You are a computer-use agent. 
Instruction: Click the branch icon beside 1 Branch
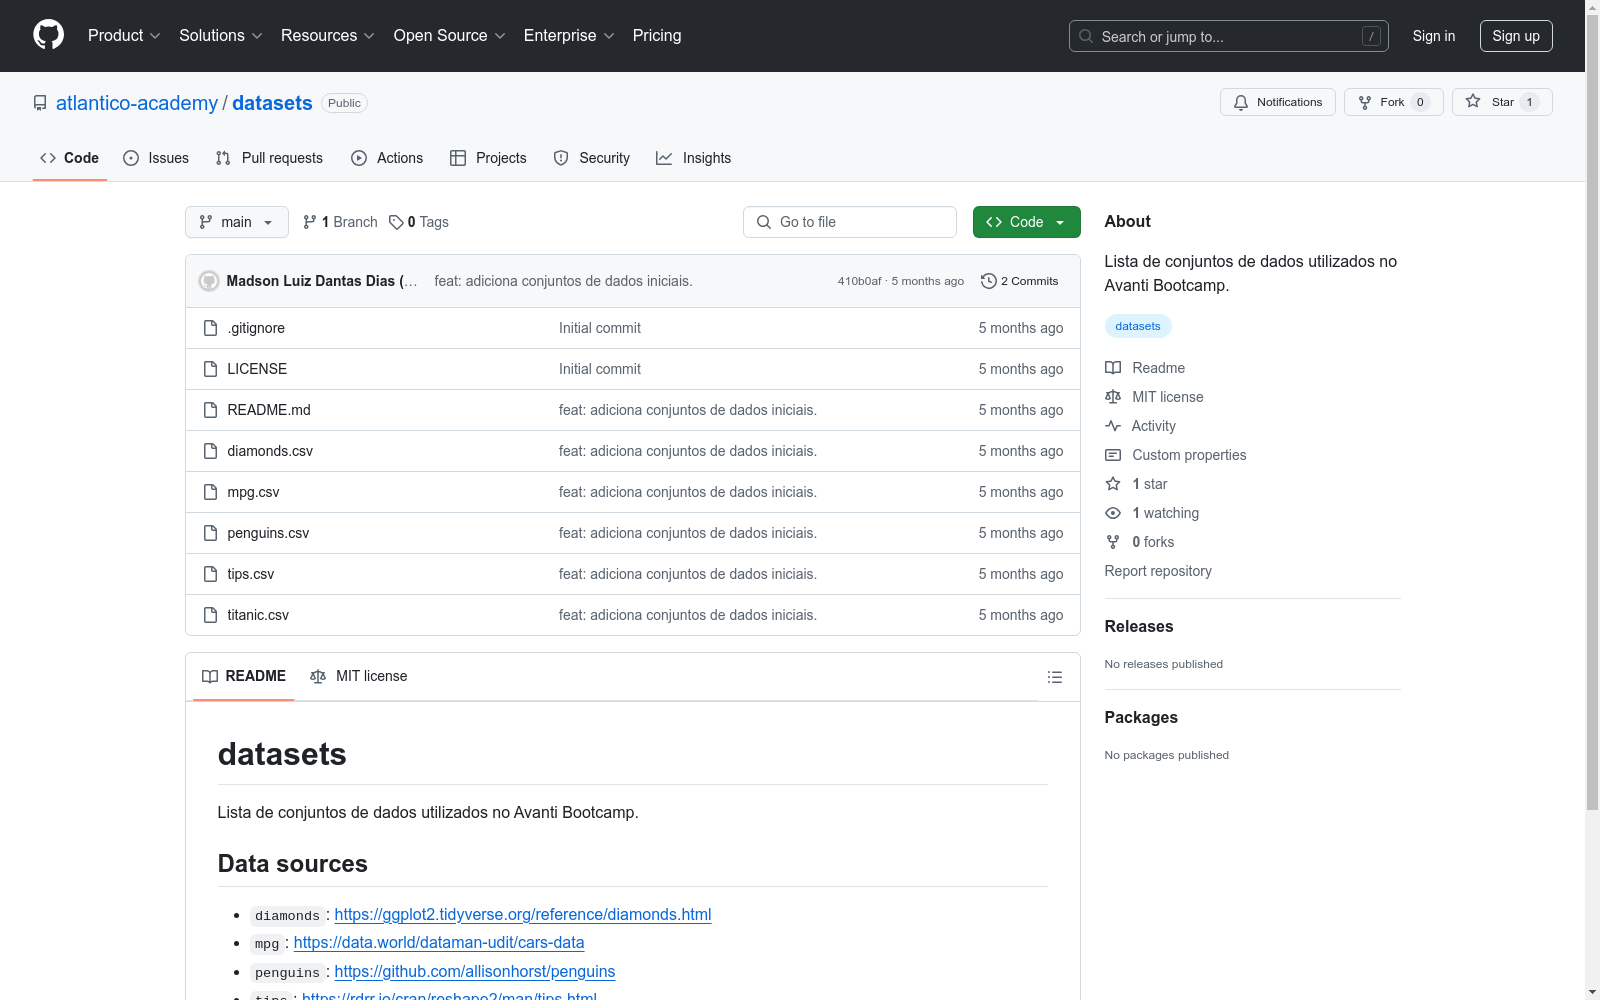tap(310, 222)
